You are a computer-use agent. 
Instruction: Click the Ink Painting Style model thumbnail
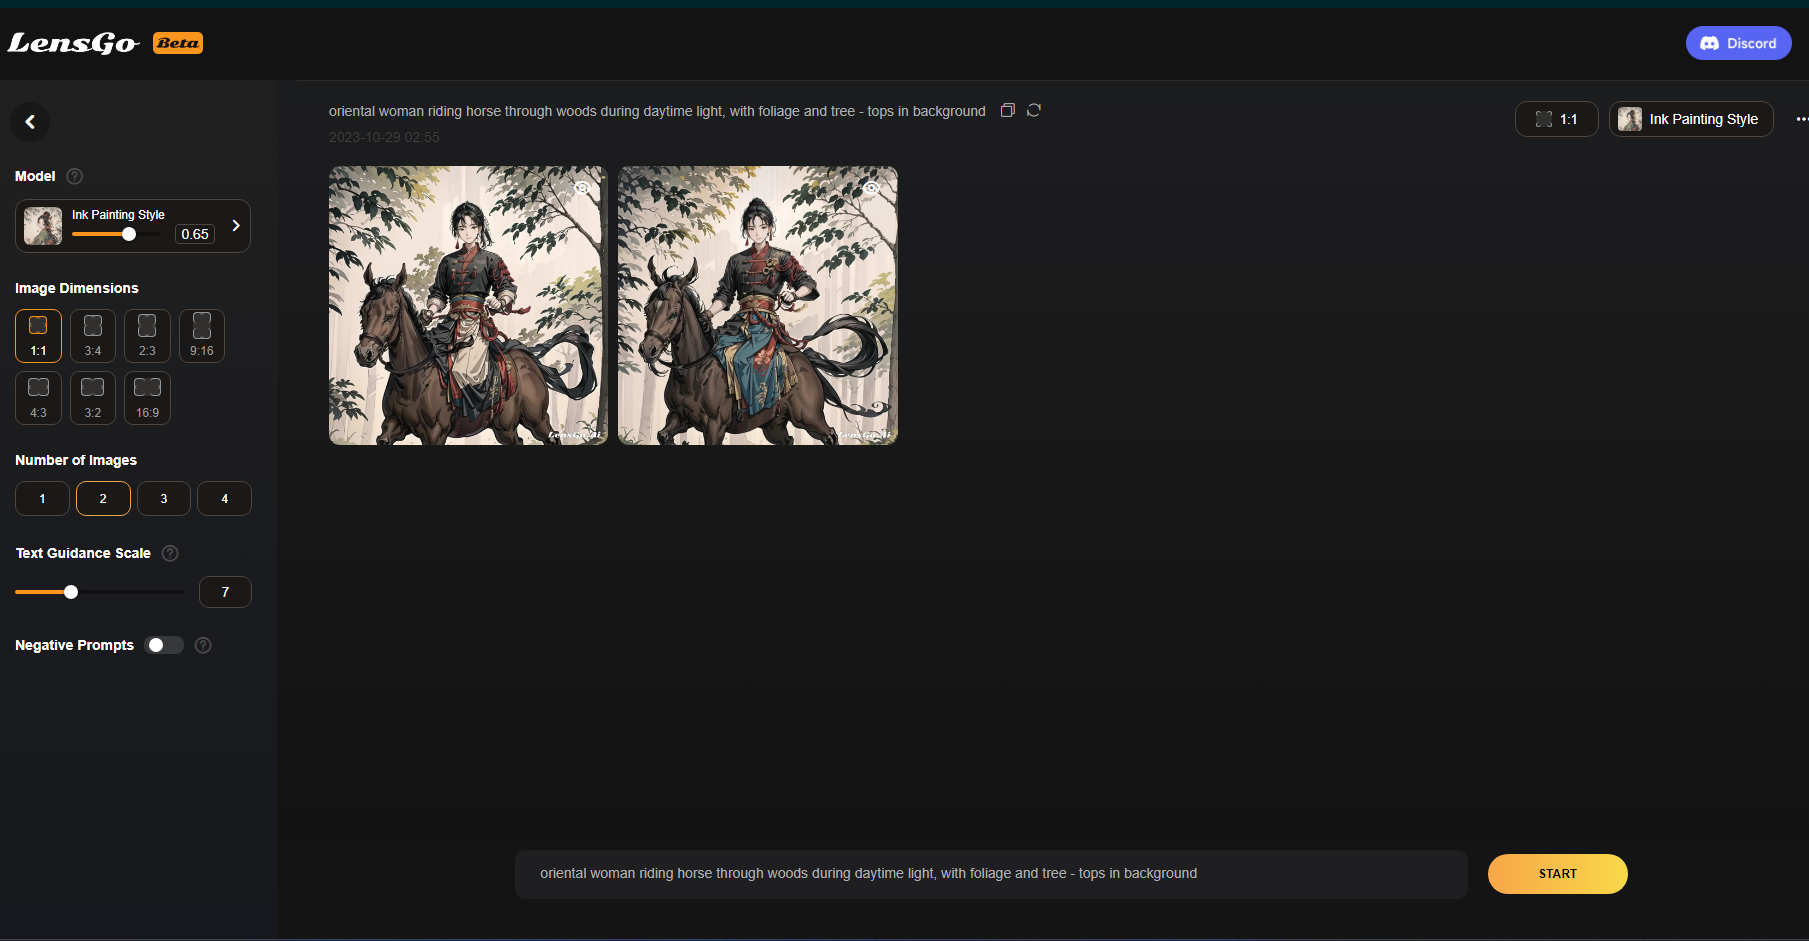tap(43, 226)
